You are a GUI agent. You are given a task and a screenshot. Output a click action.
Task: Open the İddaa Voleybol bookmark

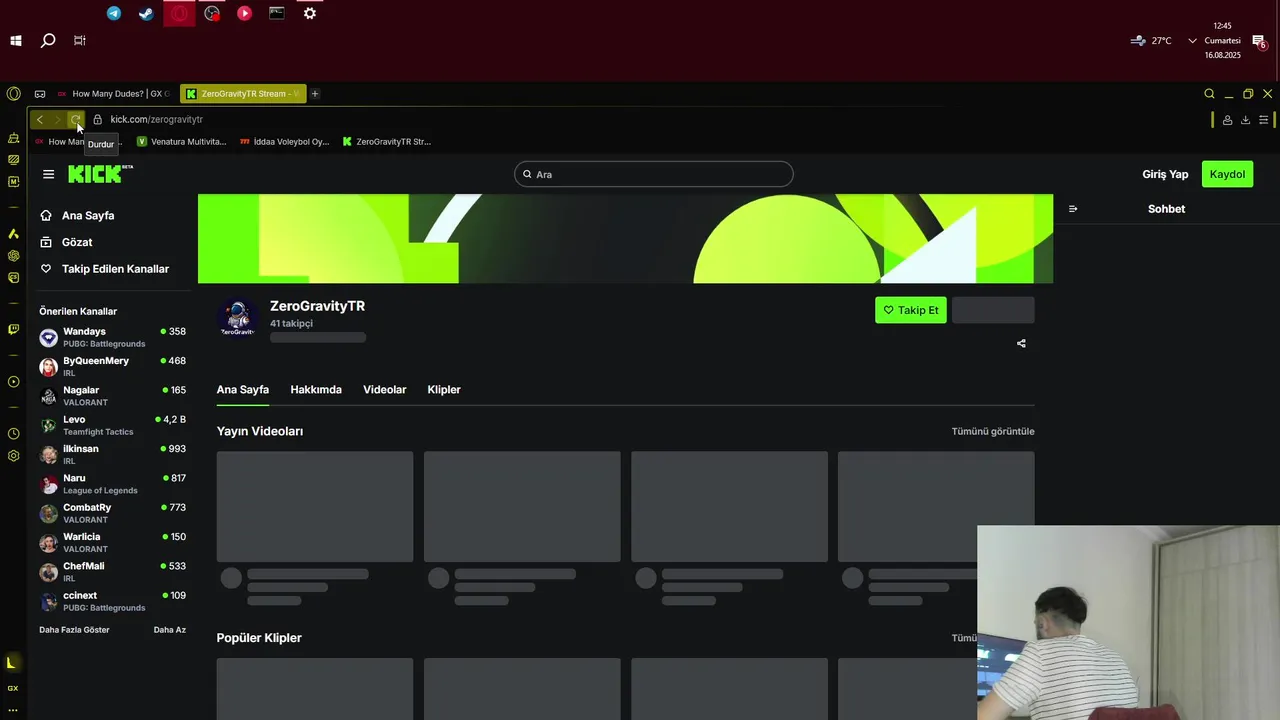(285, 142)
